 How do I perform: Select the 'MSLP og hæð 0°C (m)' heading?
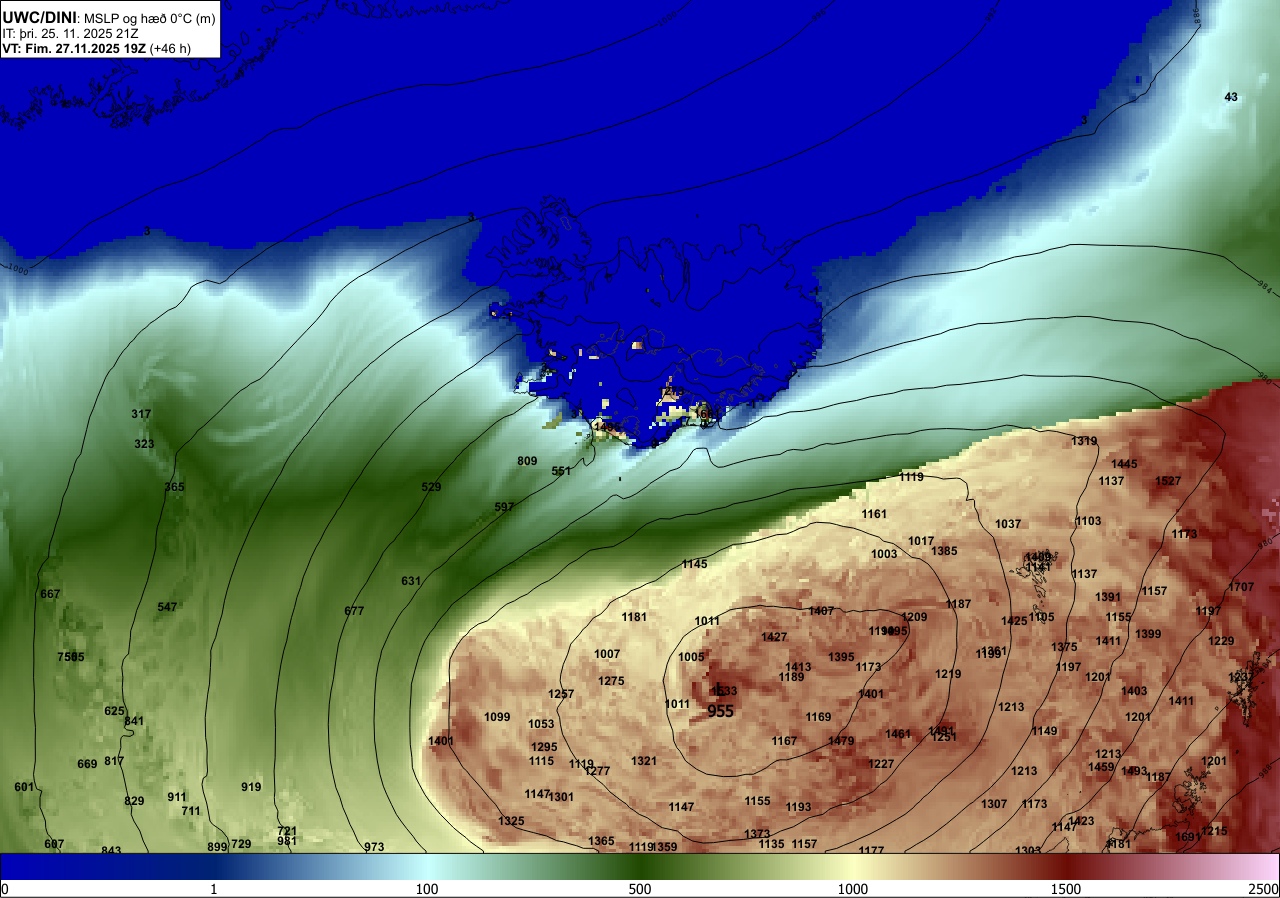(150, 18)
